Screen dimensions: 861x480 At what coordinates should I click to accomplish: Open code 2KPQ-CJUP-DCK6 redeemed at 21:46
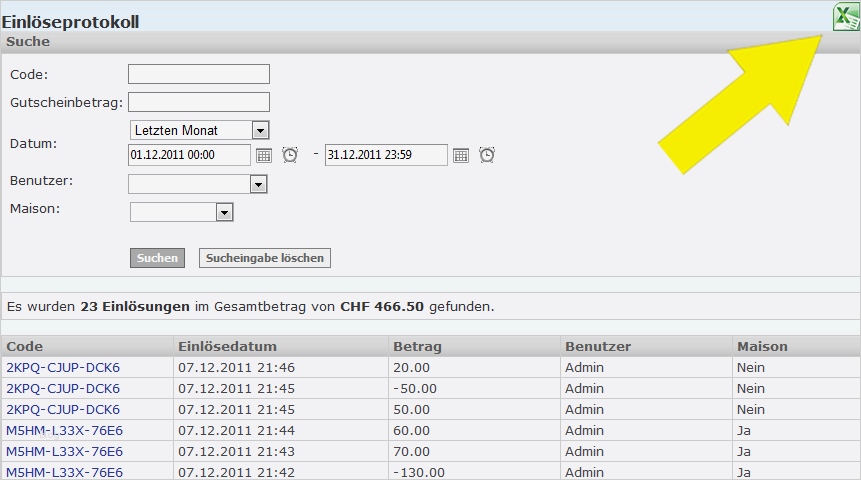pyautogui.click(x=63, y=367)
